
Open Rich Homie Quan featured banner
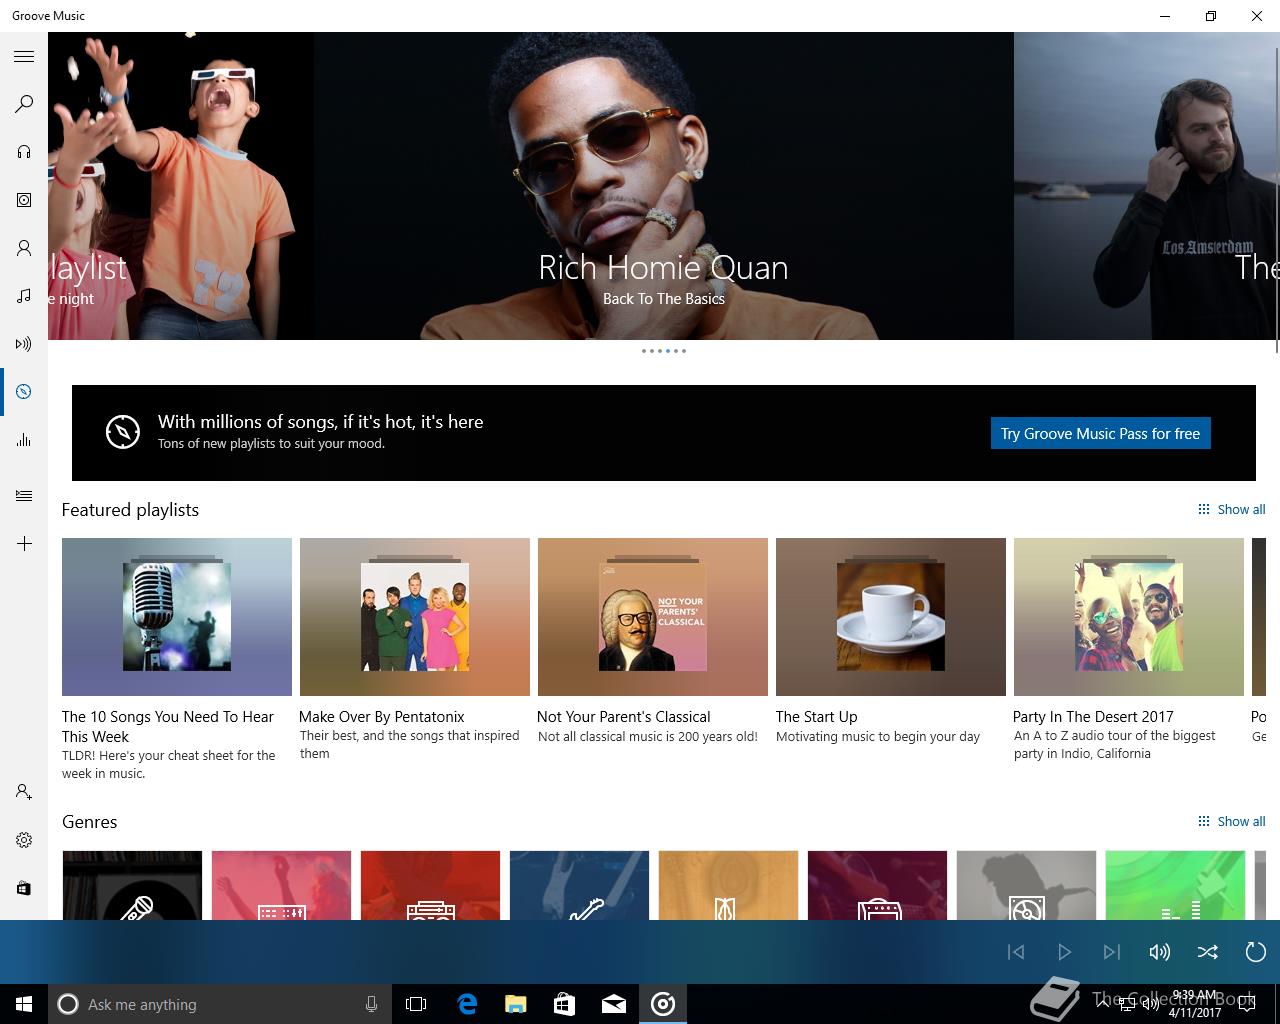pyautogui.click(x=664, y=186)
